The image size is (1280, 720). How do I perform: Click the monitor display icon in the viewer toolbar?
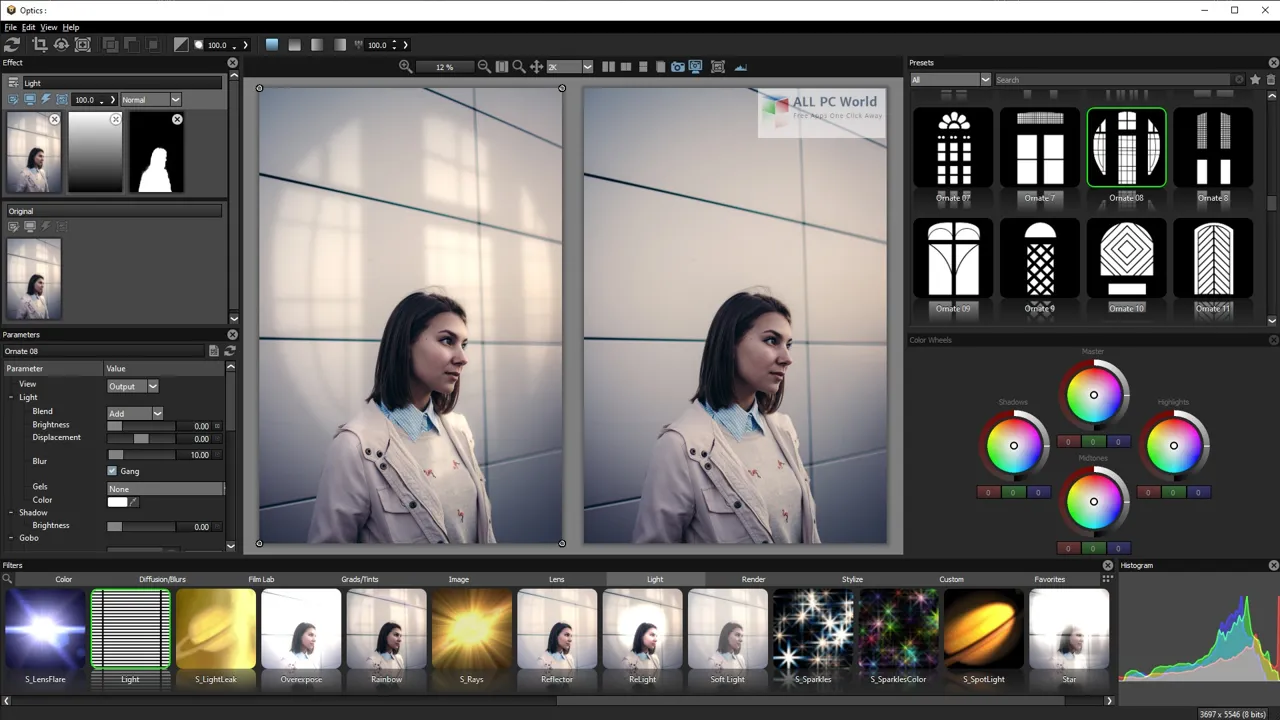[x=696, y=67]
